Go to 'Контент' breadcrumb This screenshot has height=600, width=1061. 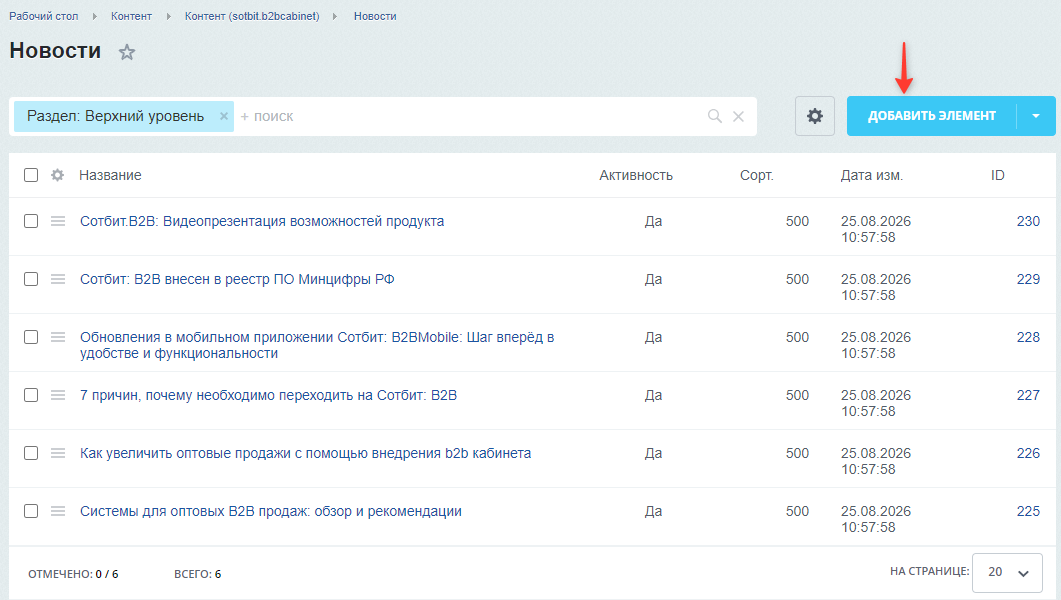point(131,16)
